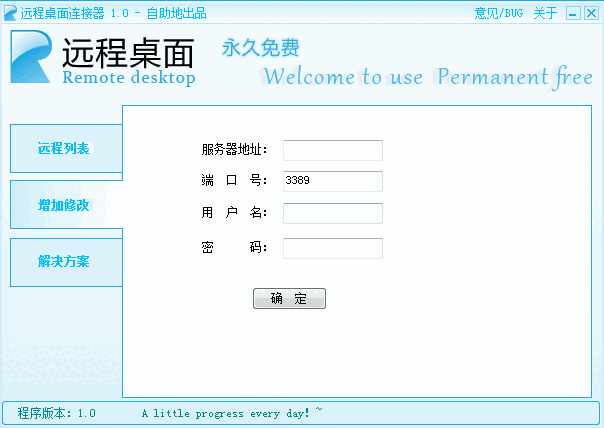Focus the 用户名 input field

click(333, 213)
